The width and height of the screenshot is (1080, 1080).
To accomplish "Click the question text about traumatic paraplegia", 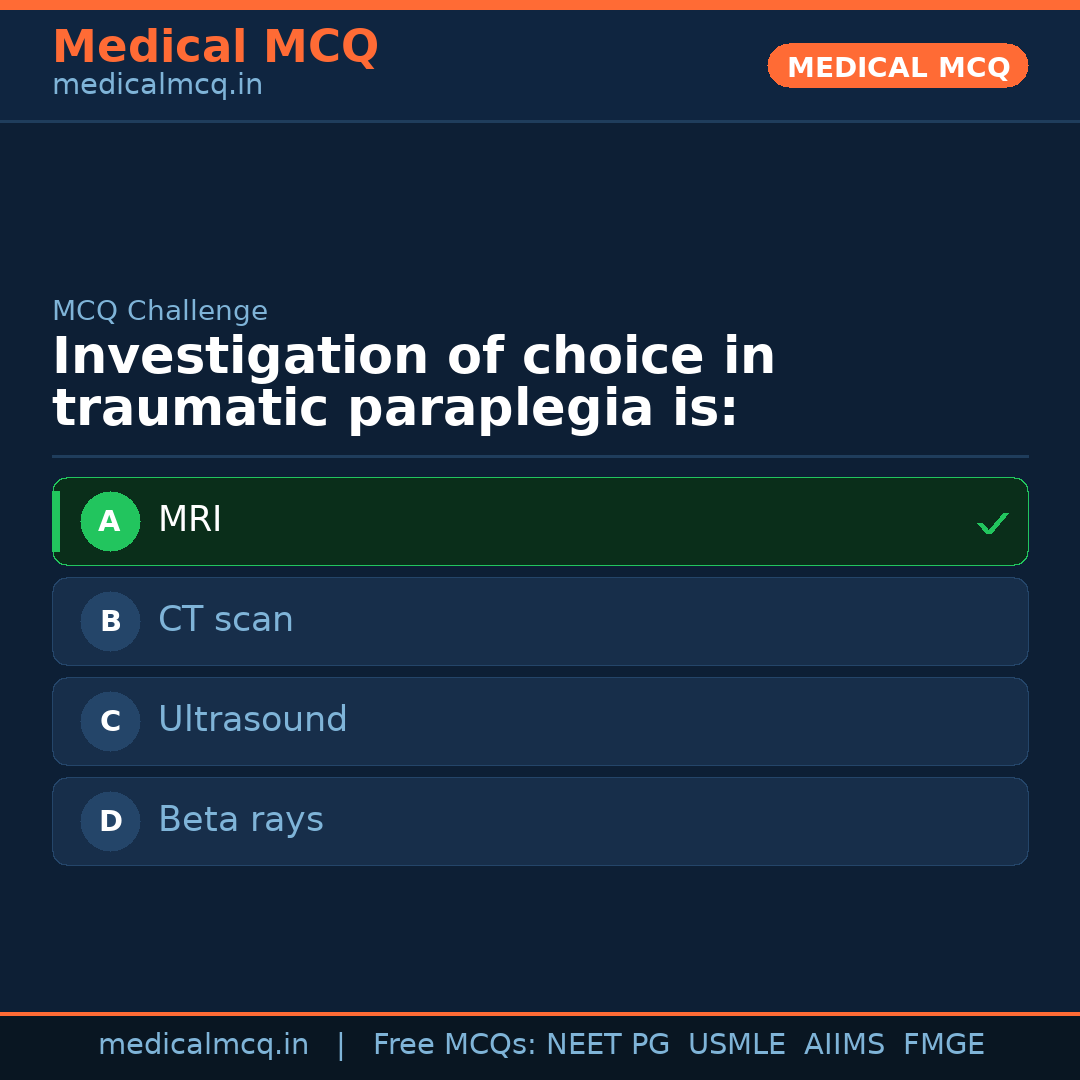I will 414,381.
